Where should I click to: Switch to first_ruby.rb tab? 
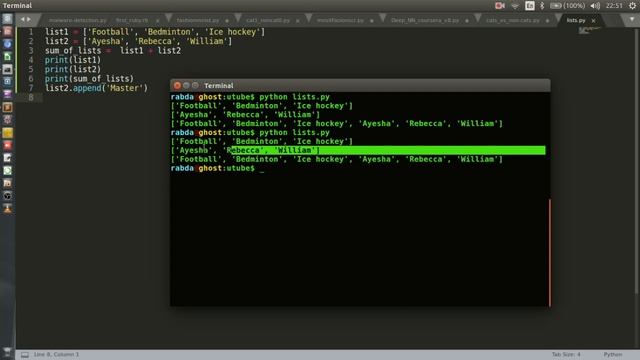[x=132, y=20]
